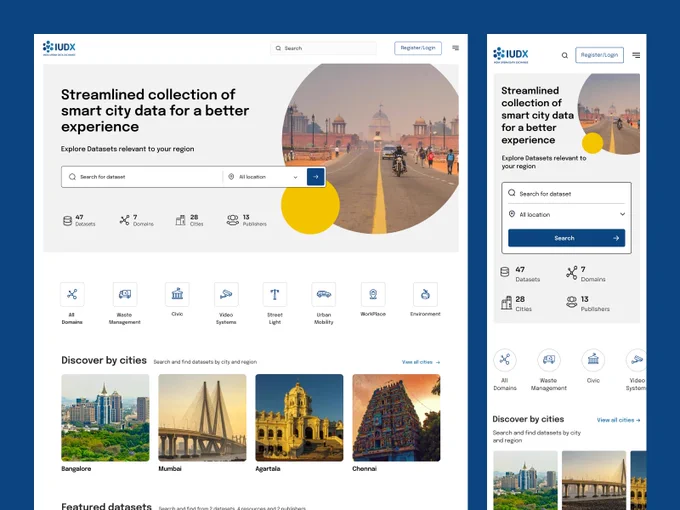The image size is (680, 510).
Task: Focus Search for dataset field in mobile view
Action: [566, 193]
